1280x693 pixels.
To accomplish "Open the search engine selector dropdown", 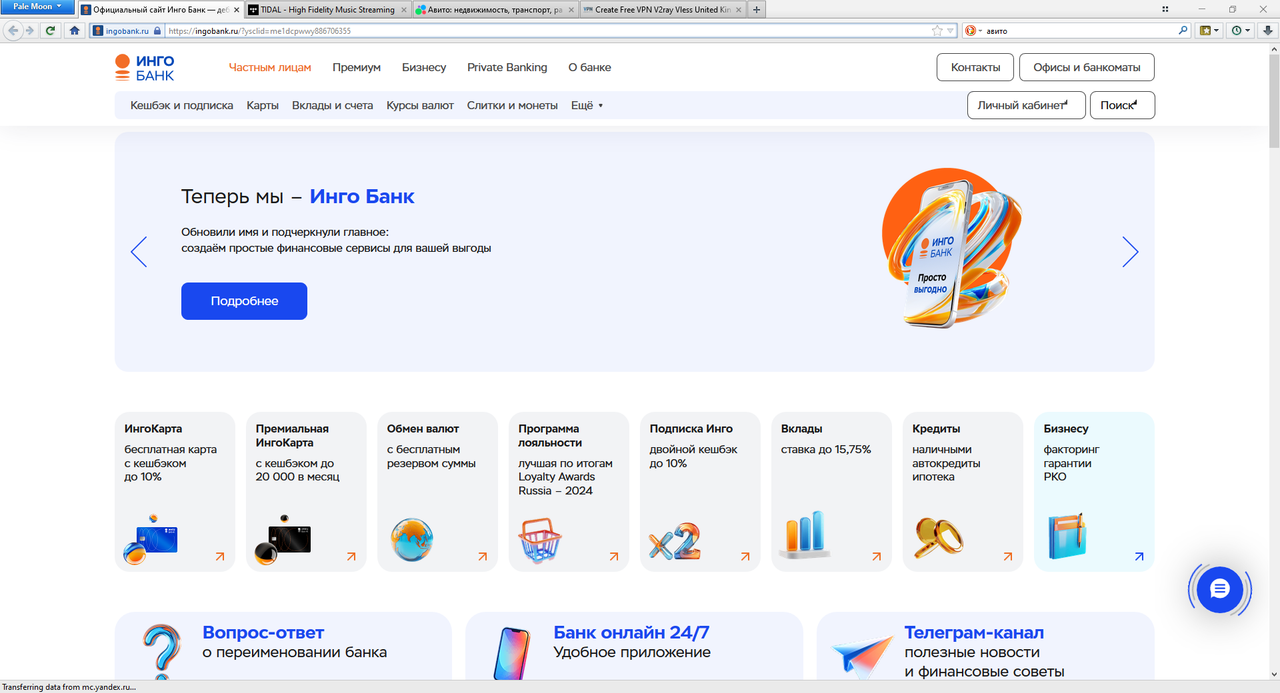I will click(973, 31).
